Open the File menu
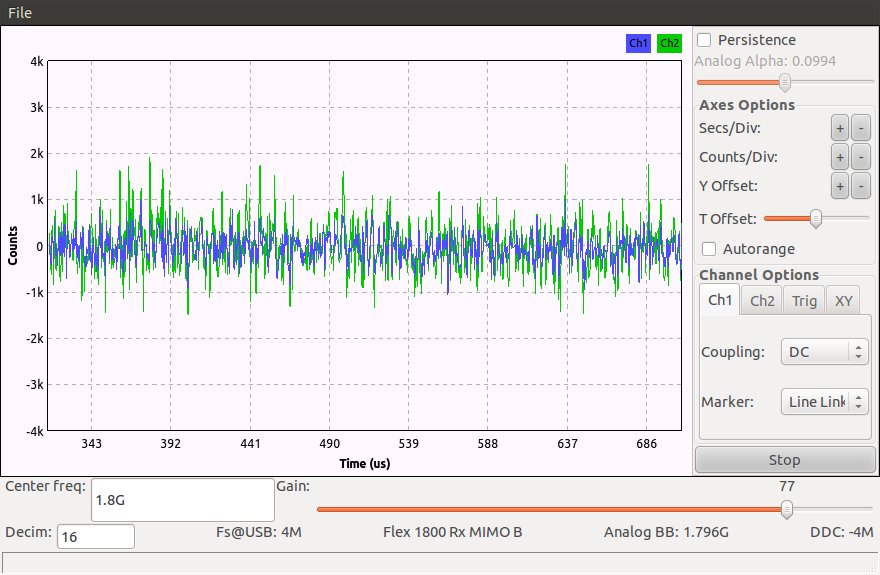The height and width of the screenshot is (575, 880). click(20, 11)
